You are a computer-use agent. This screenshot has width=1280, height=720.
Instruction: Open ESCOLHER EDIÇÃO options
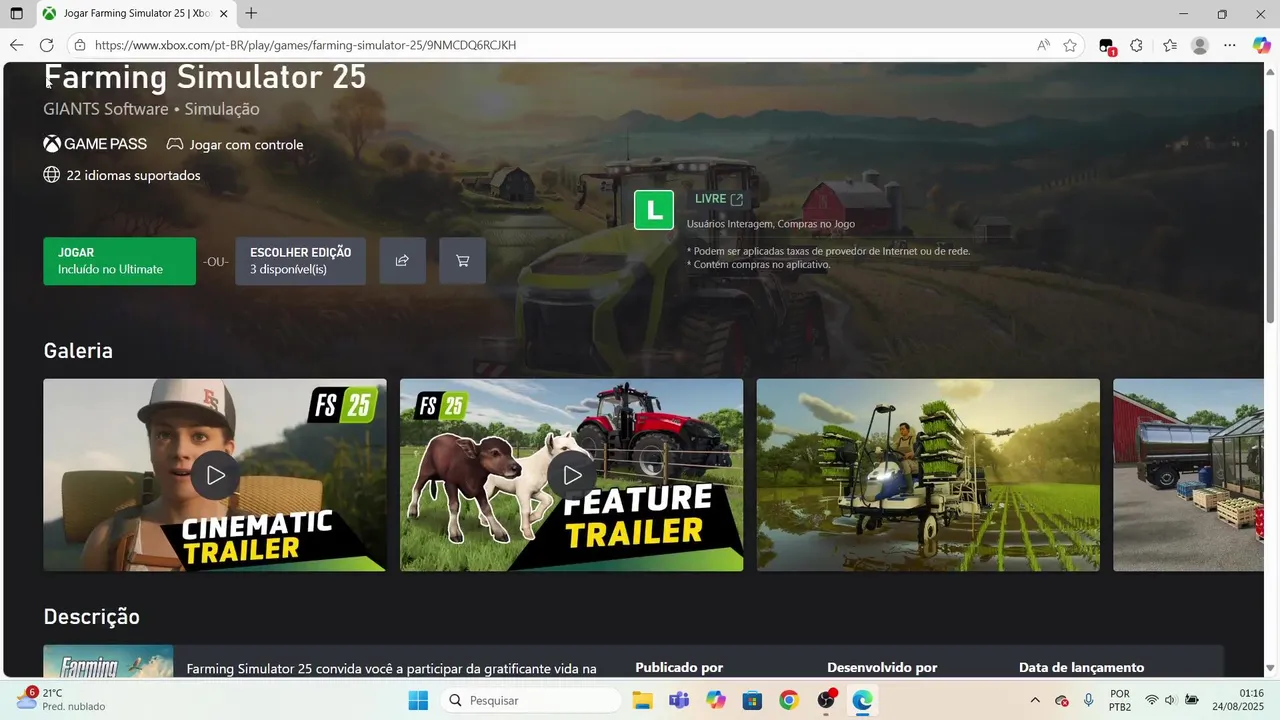click(x=300, y=261)
